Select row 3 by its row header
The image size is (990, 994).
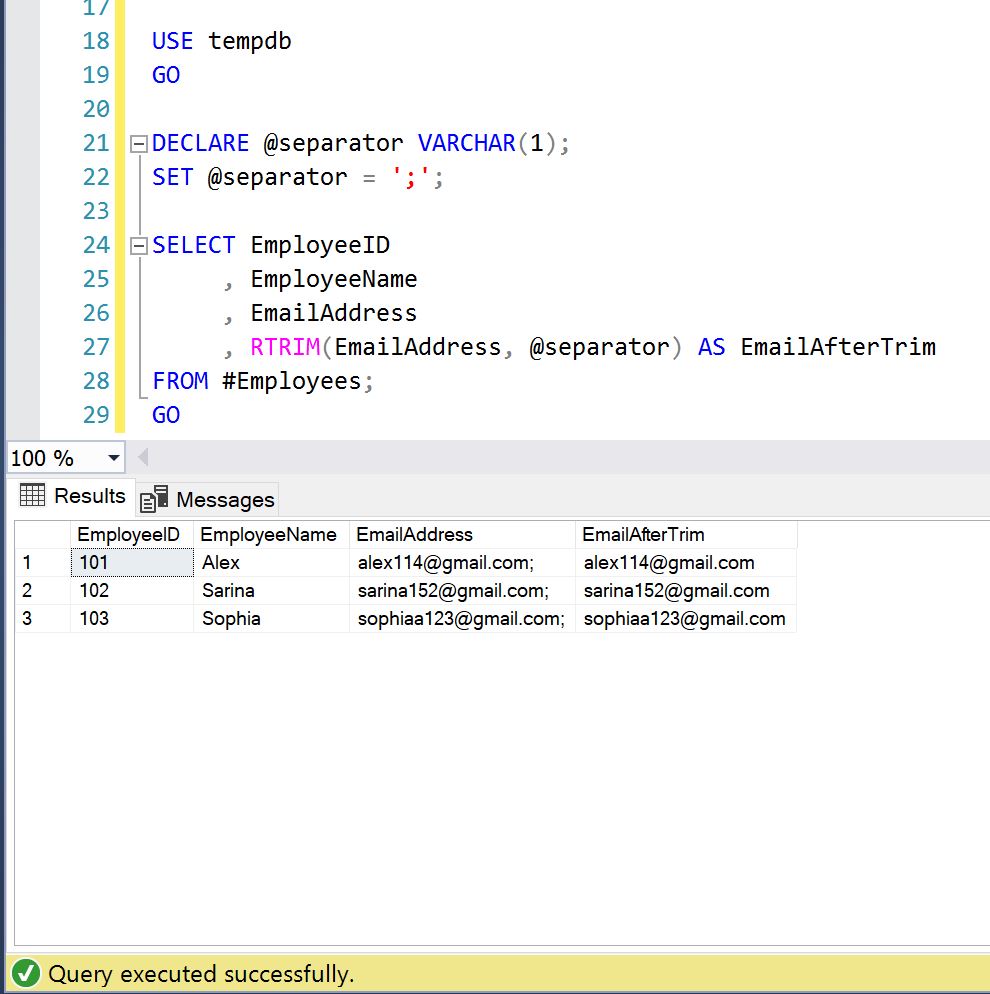[42, 619]
